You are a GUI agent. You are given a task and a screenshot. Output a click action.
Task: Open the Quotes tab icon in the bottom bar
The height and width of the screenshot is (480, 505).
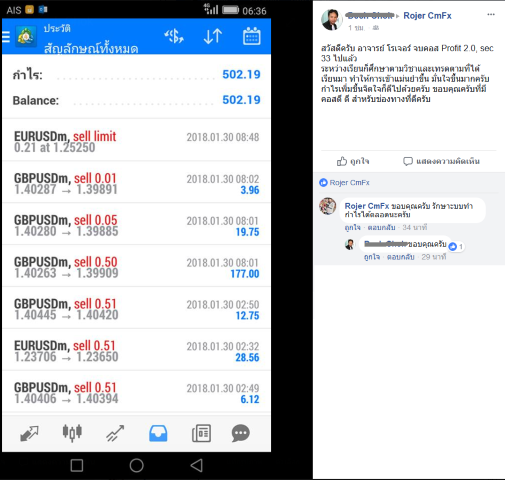pyautogui.click(x=29, y=433)
